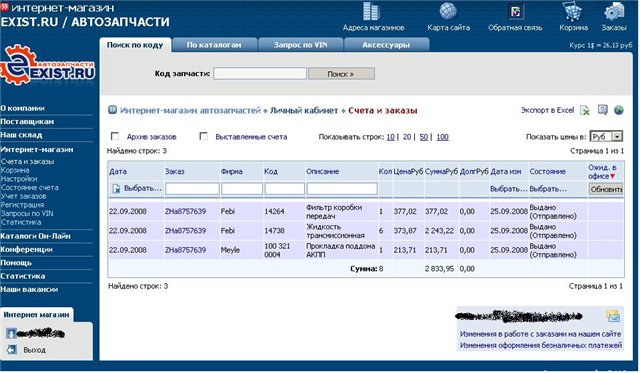Image resolution: width=640 pixels, height=373 pixels.
Task: Click the envelope mail icon
Action: [613, 316]
